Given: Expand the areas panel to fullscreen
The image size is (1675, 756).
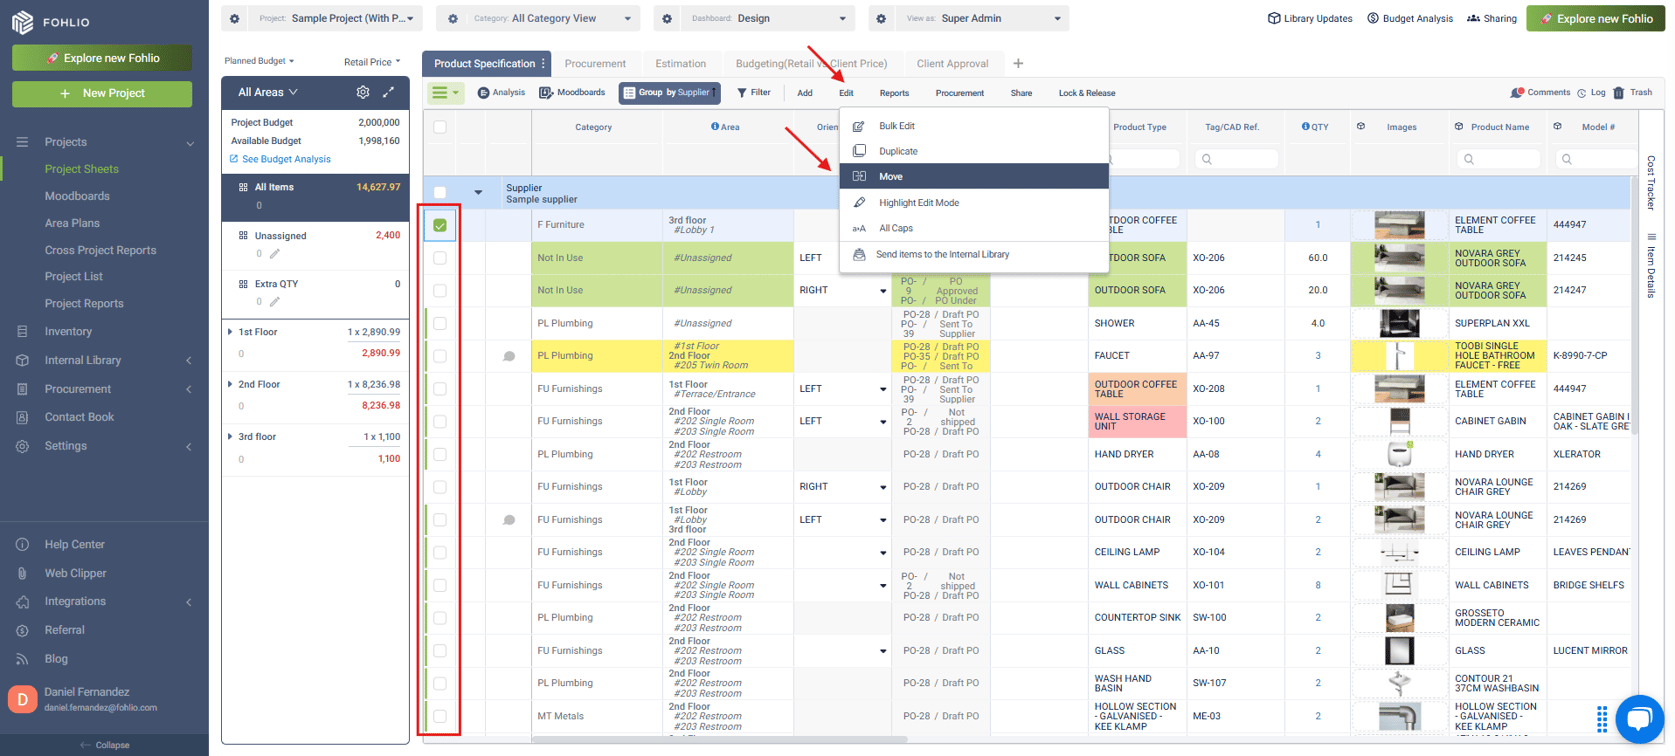Looking at the screenshot, I should pyautogui.click(x=389, y=92).
